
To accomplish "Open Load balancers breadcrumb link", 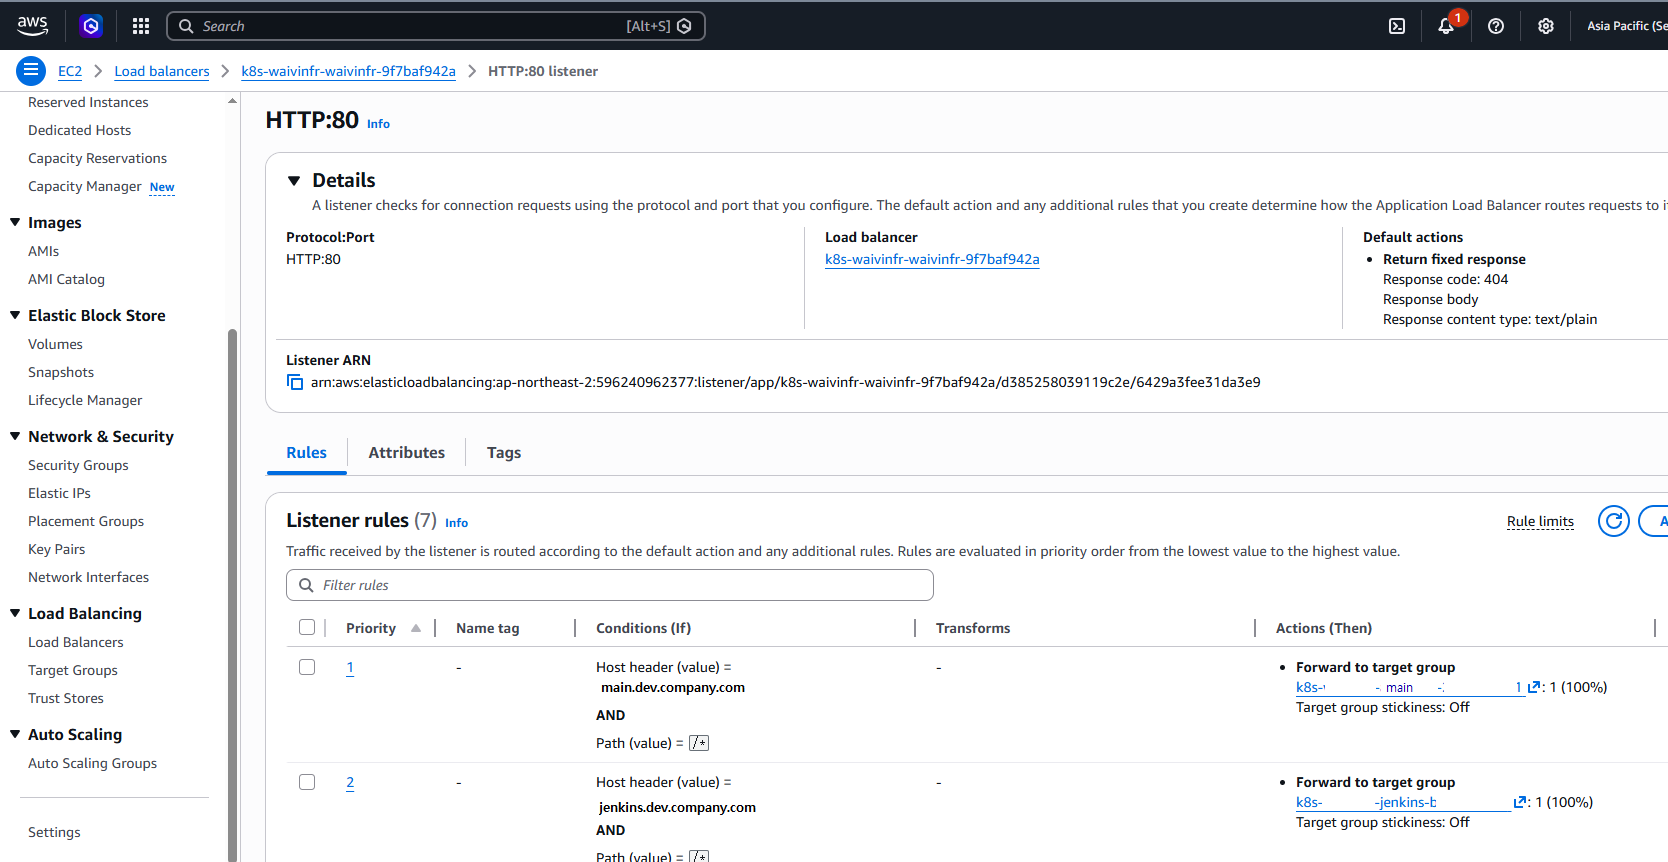I will pyautogui.click(x=162, y=71).
